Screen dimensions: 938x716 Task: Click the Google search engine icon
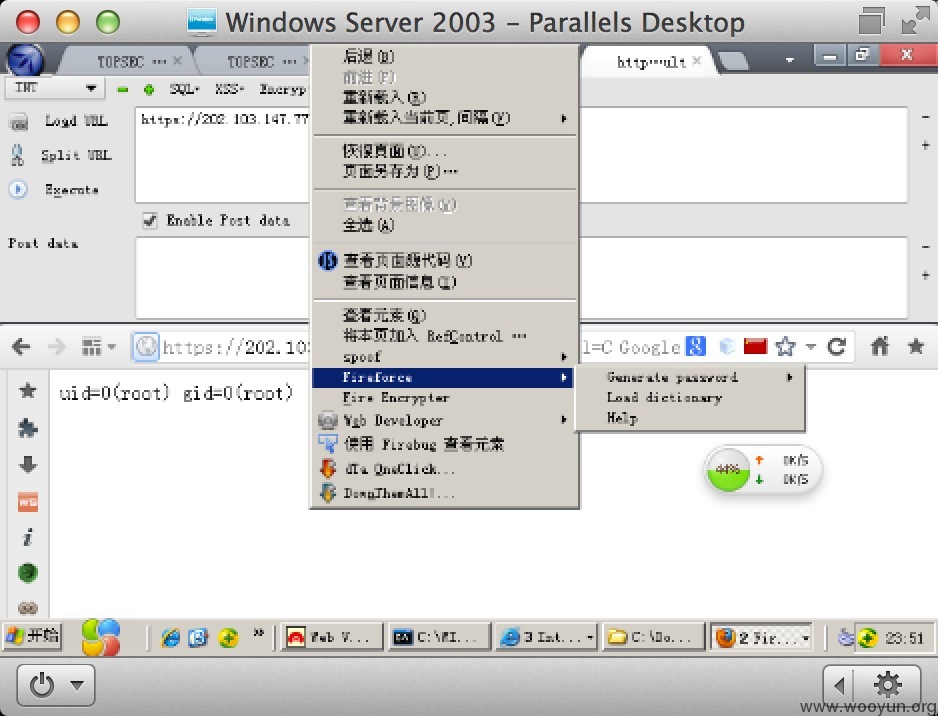(696, 346)
